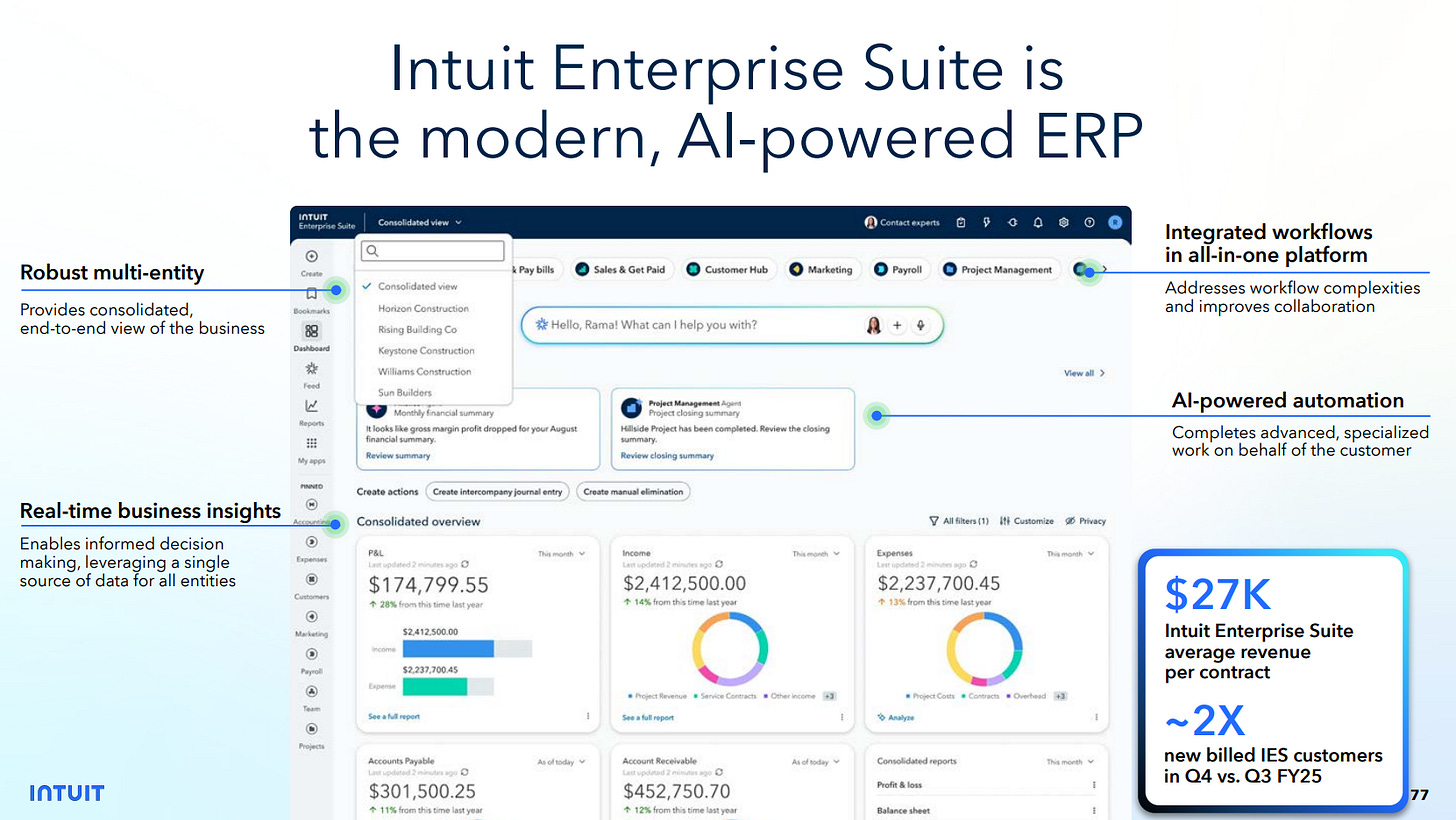
Task: Click the lightning bolt icon in header
Action: (987, 223)
